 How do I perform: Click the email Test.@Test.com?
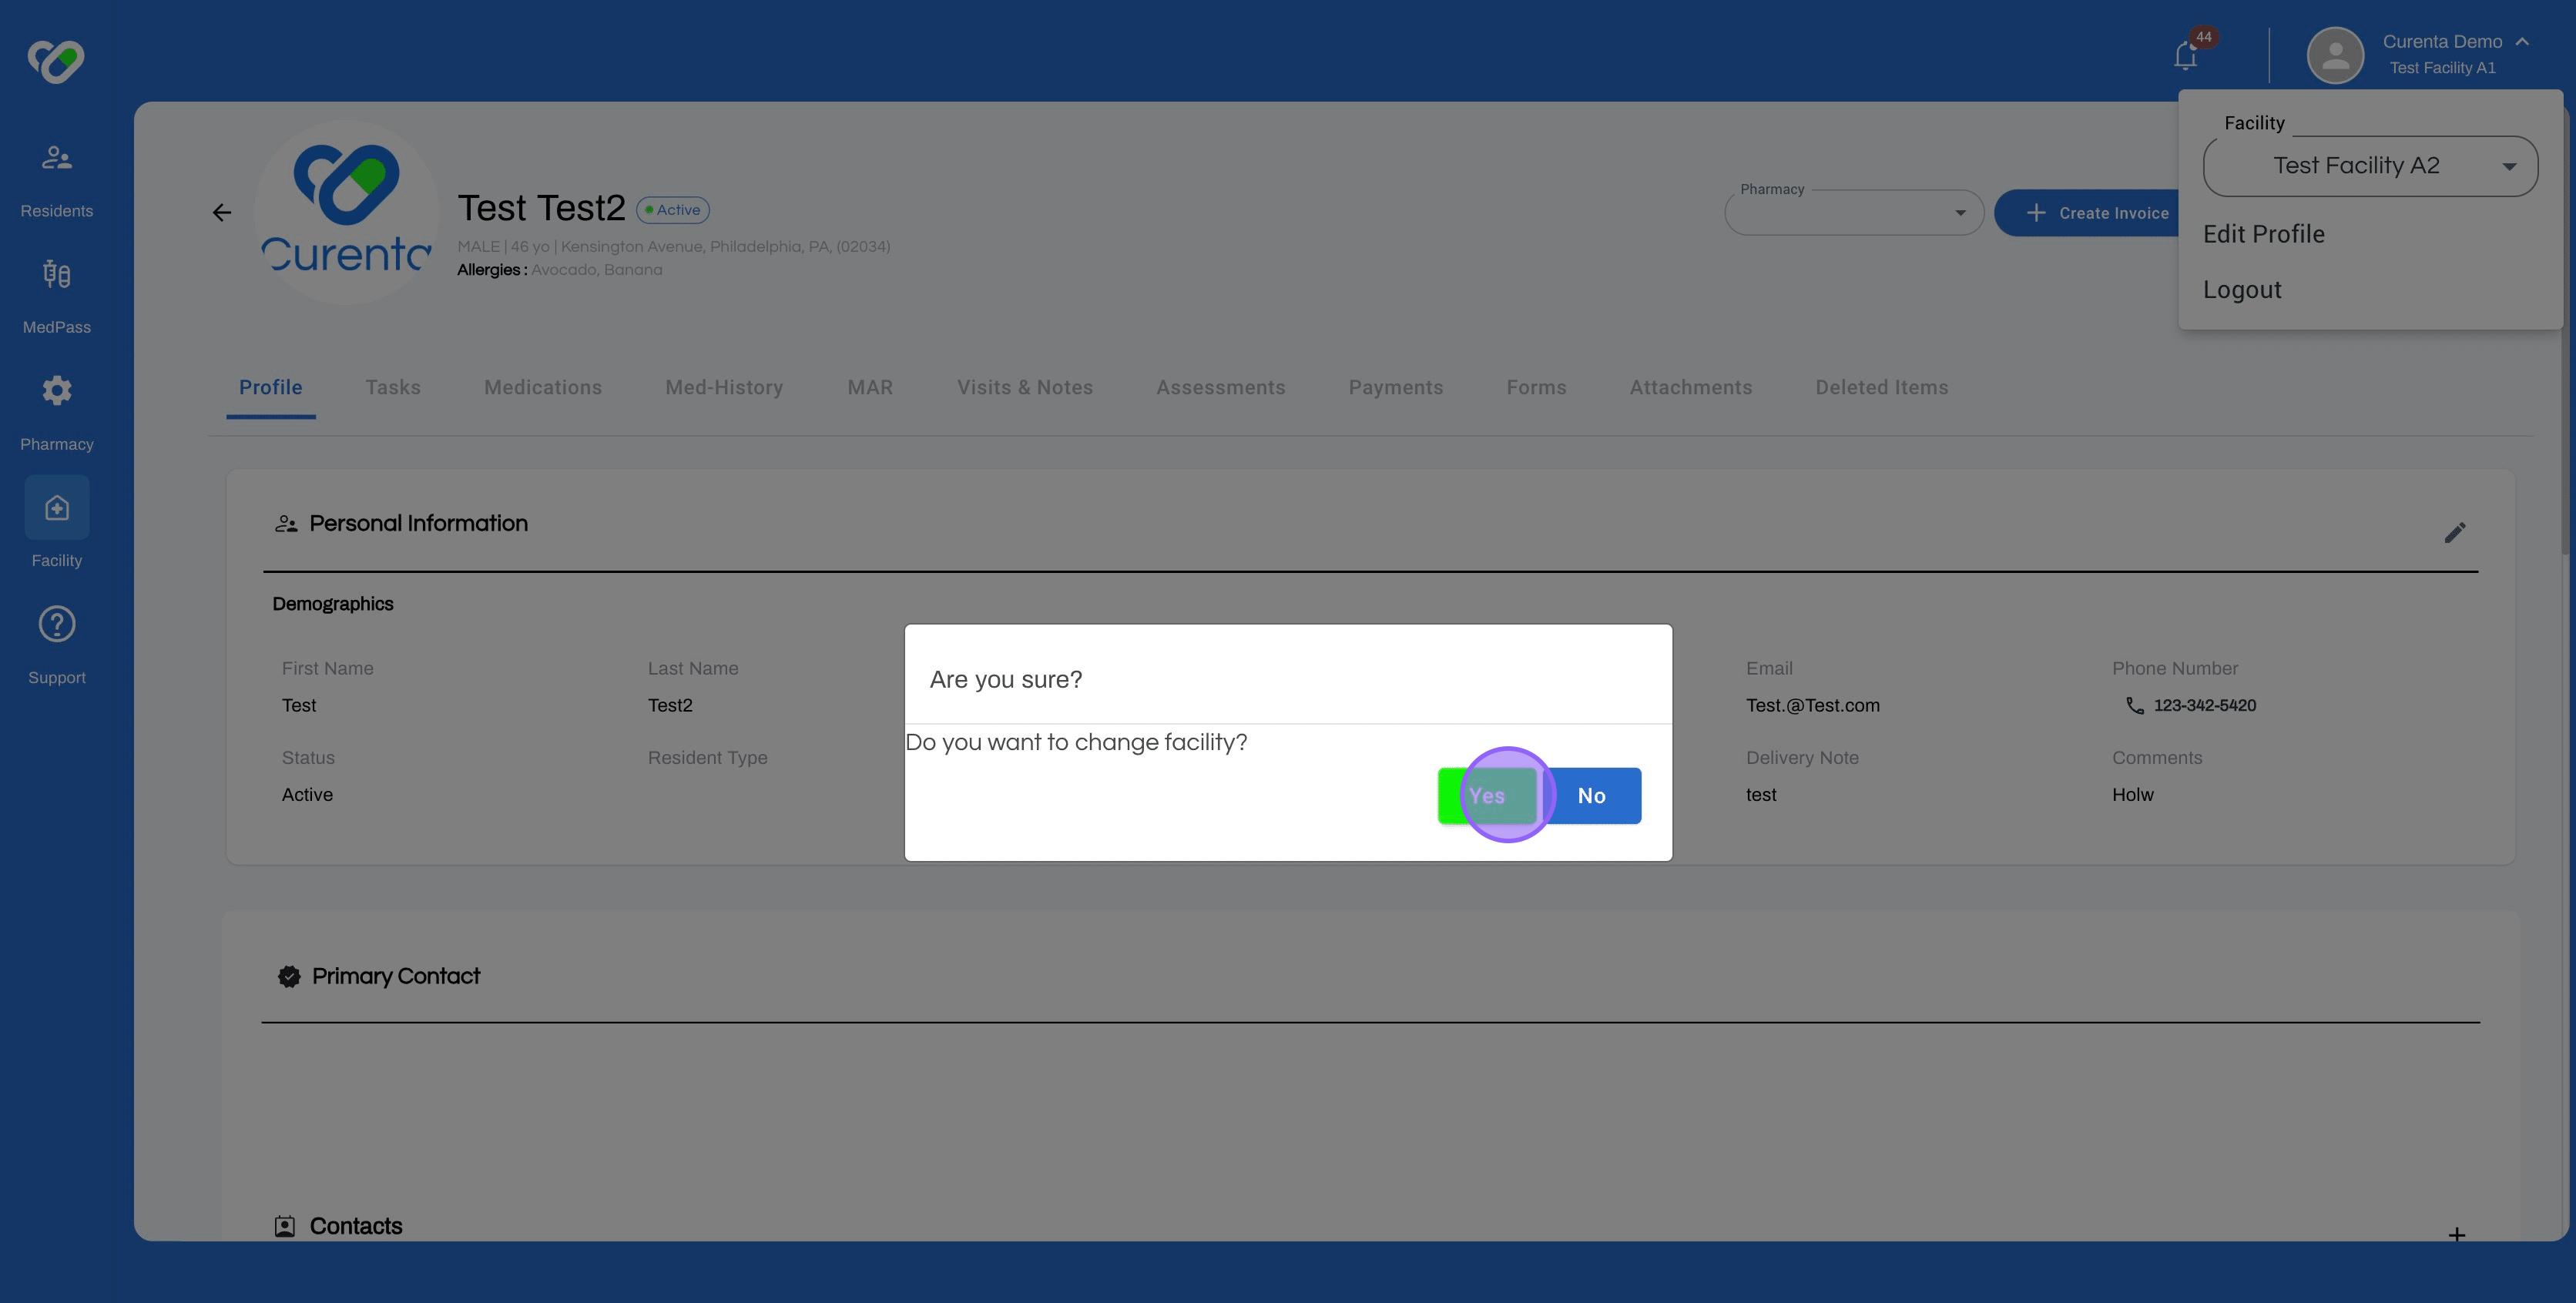1812,706
